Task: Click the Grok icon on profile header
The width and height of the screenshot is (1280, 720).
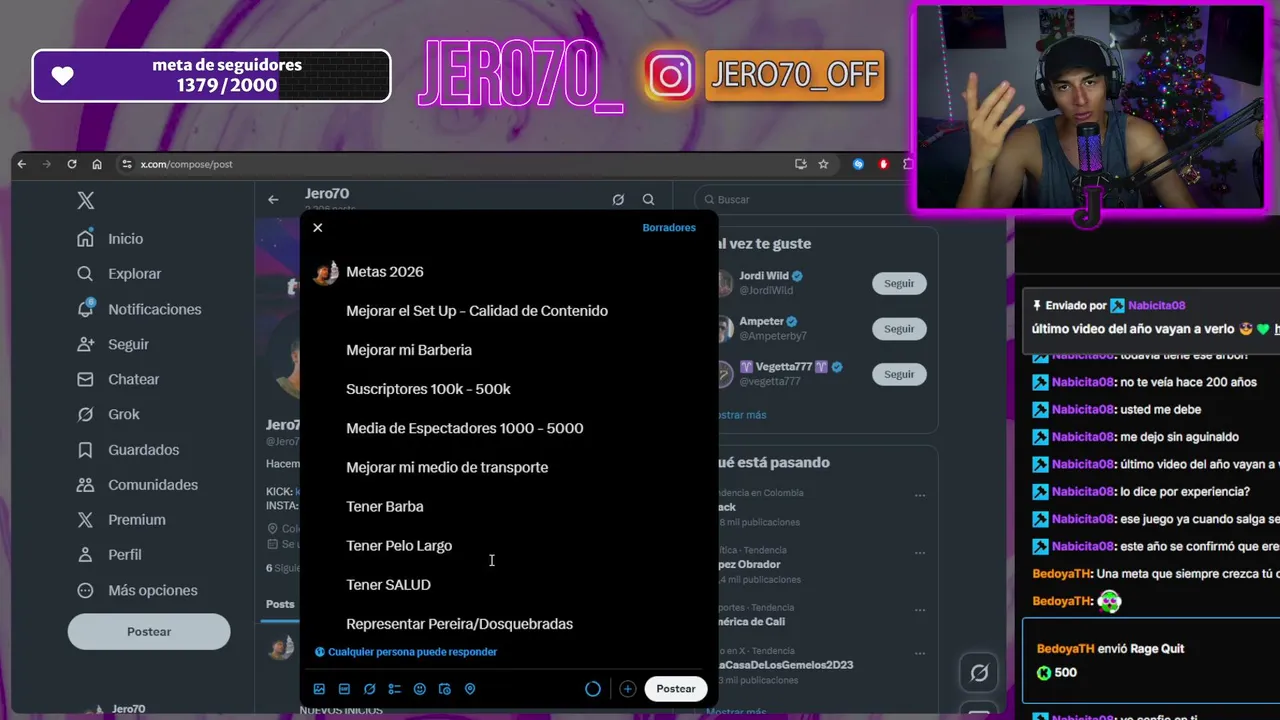Action: coord(618,200)
